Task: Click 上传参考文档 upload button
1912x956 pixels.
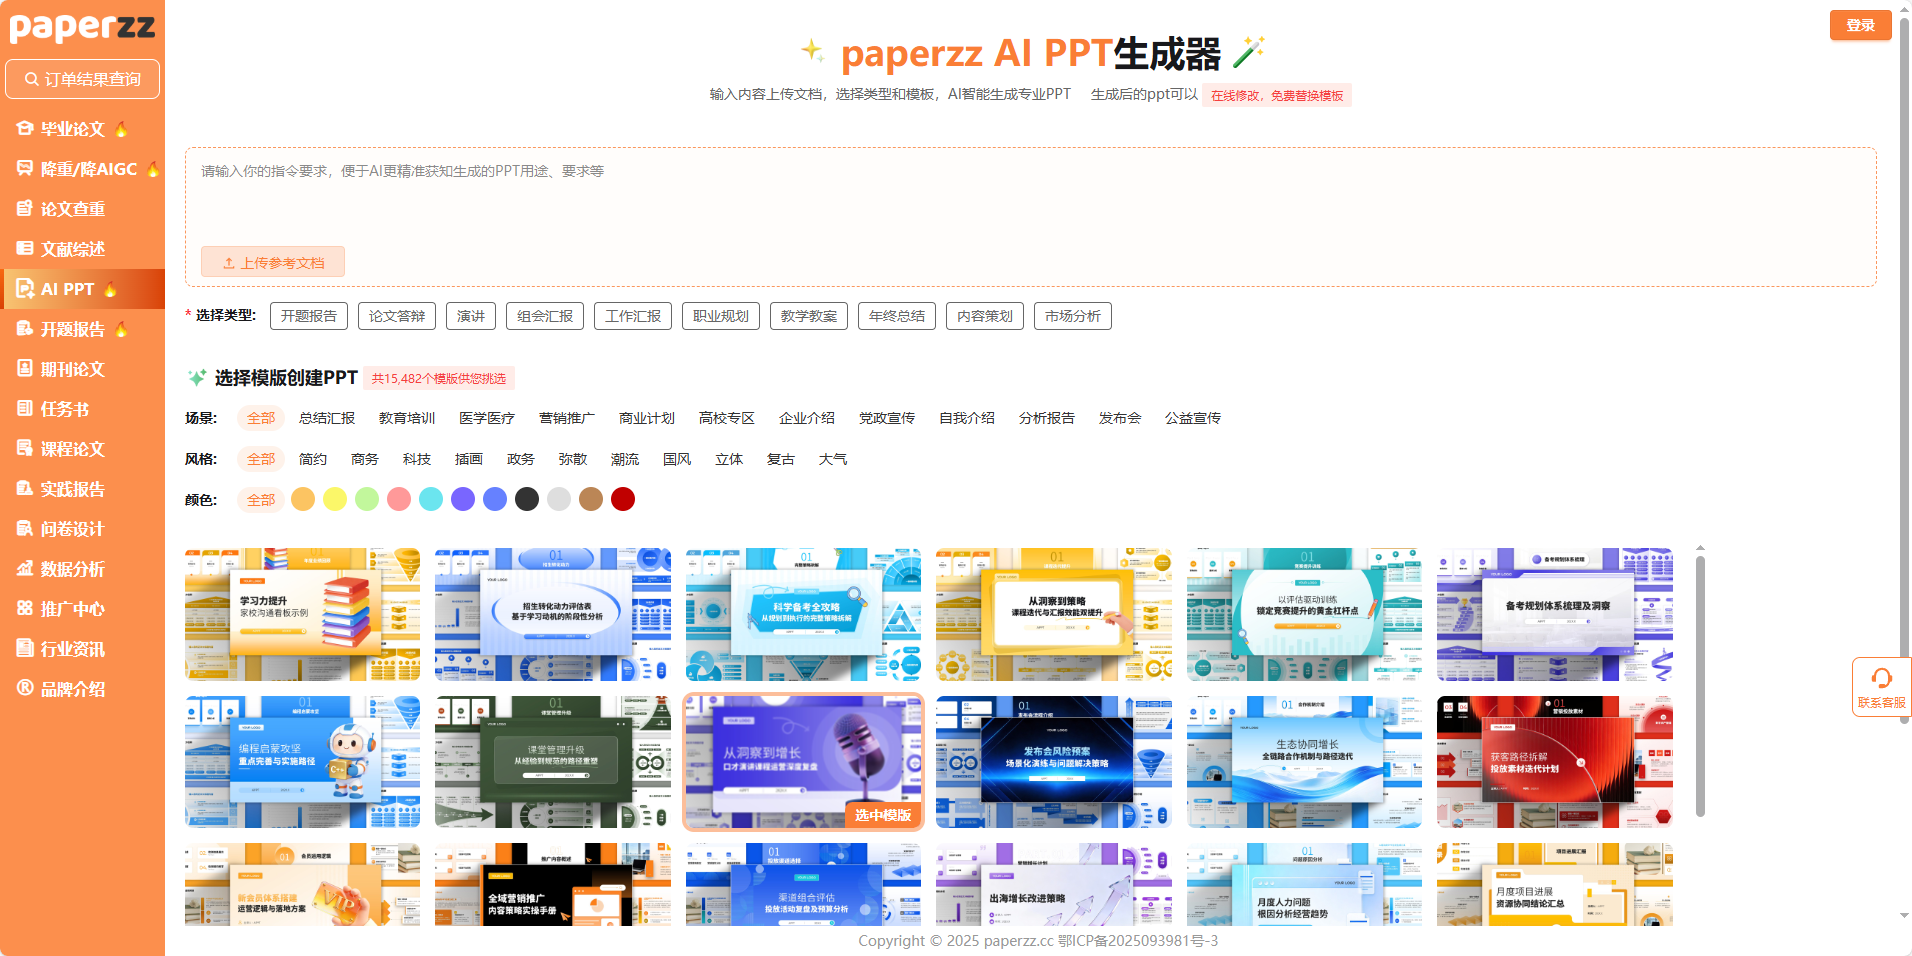Action: pyautogui.click(x=273, y=262)
